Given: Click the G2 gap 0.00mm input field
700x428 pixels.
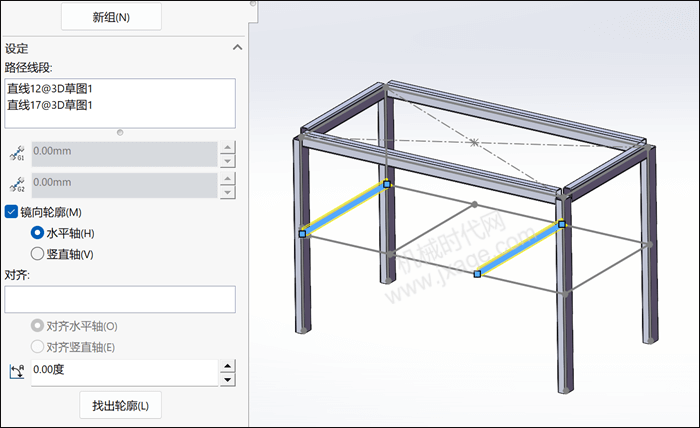Looking at the screenshot, I should [124, 185].
